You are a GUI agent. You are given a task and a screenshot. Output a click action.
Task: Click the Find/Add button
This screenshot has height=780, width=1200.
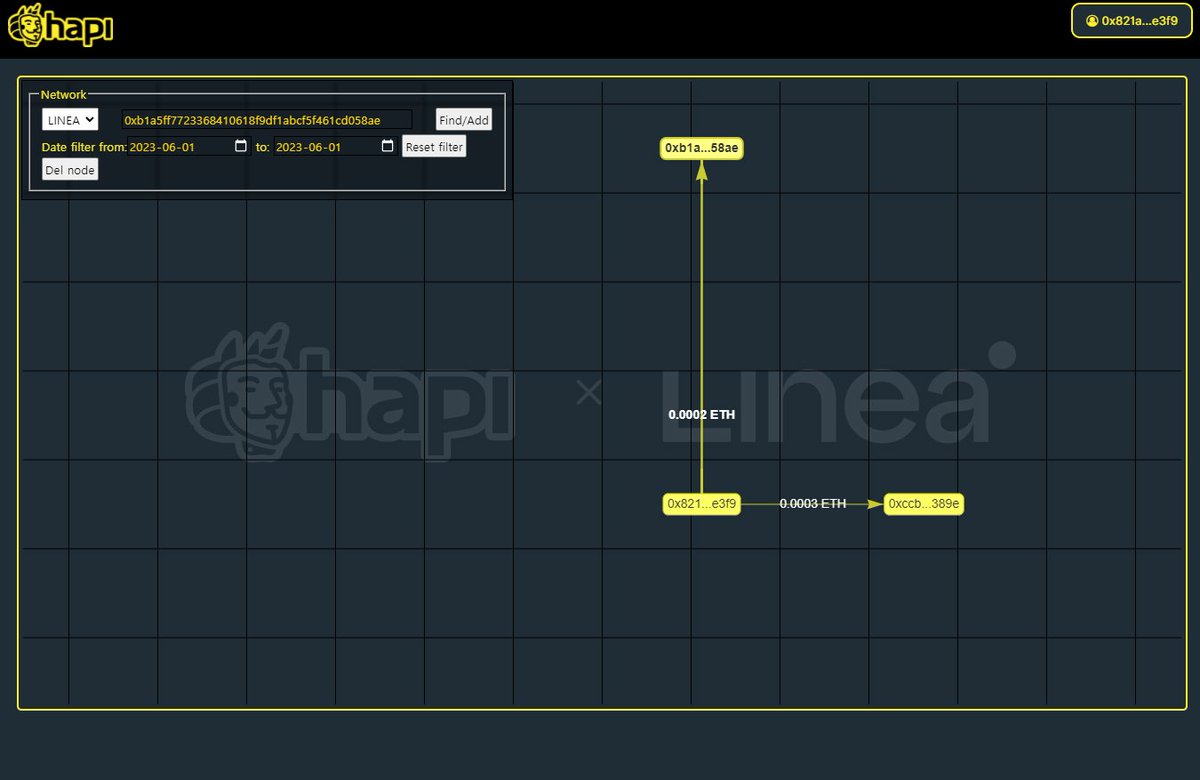(x=464, y=120)
